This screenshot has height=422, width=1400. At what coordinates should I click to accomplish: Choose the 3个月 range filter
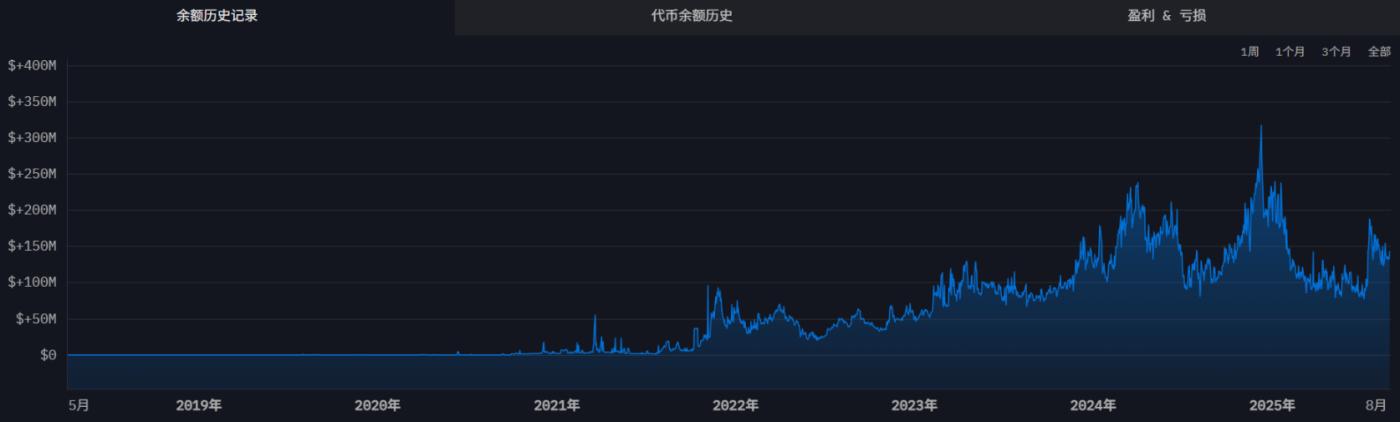point(1336,51)
